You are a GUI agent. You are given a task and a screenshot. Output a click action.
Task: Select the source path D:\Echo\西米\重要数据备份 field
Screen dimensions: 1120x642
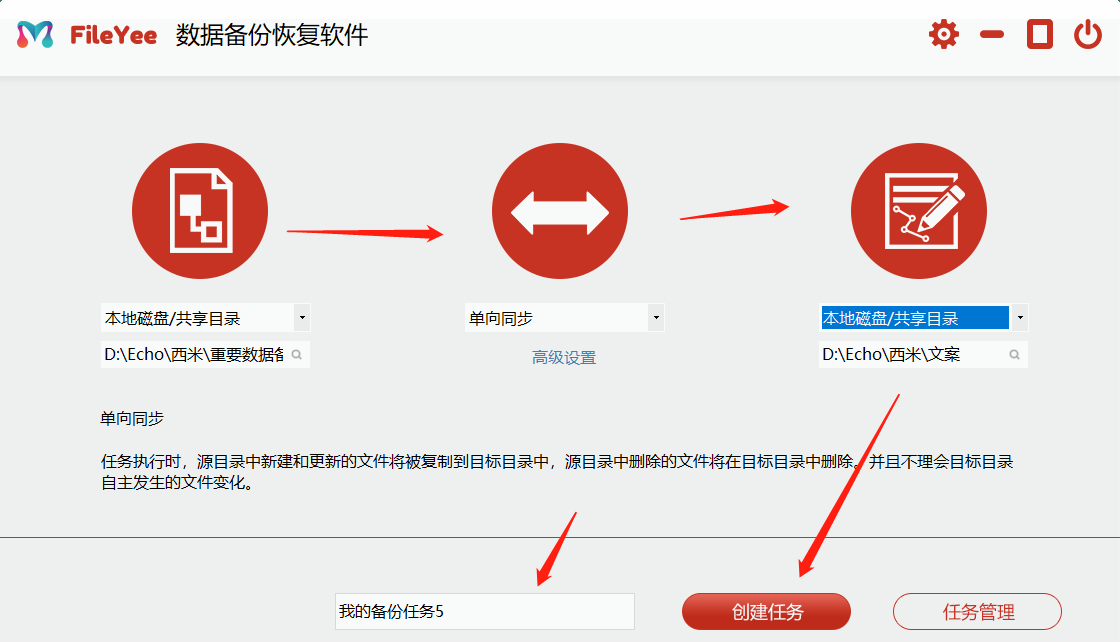coord(190,354)
